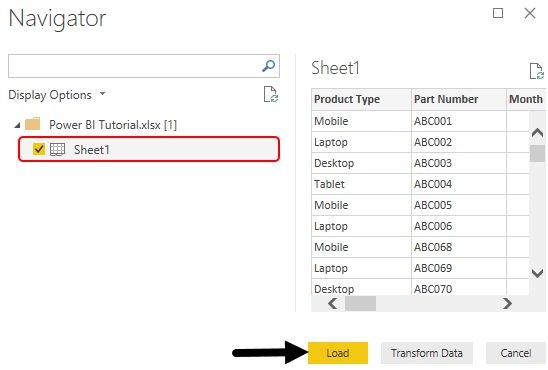The height and width of the screenshot is (370, 548).
Task: Focus the navigator search box
Action: coord(135,66)
